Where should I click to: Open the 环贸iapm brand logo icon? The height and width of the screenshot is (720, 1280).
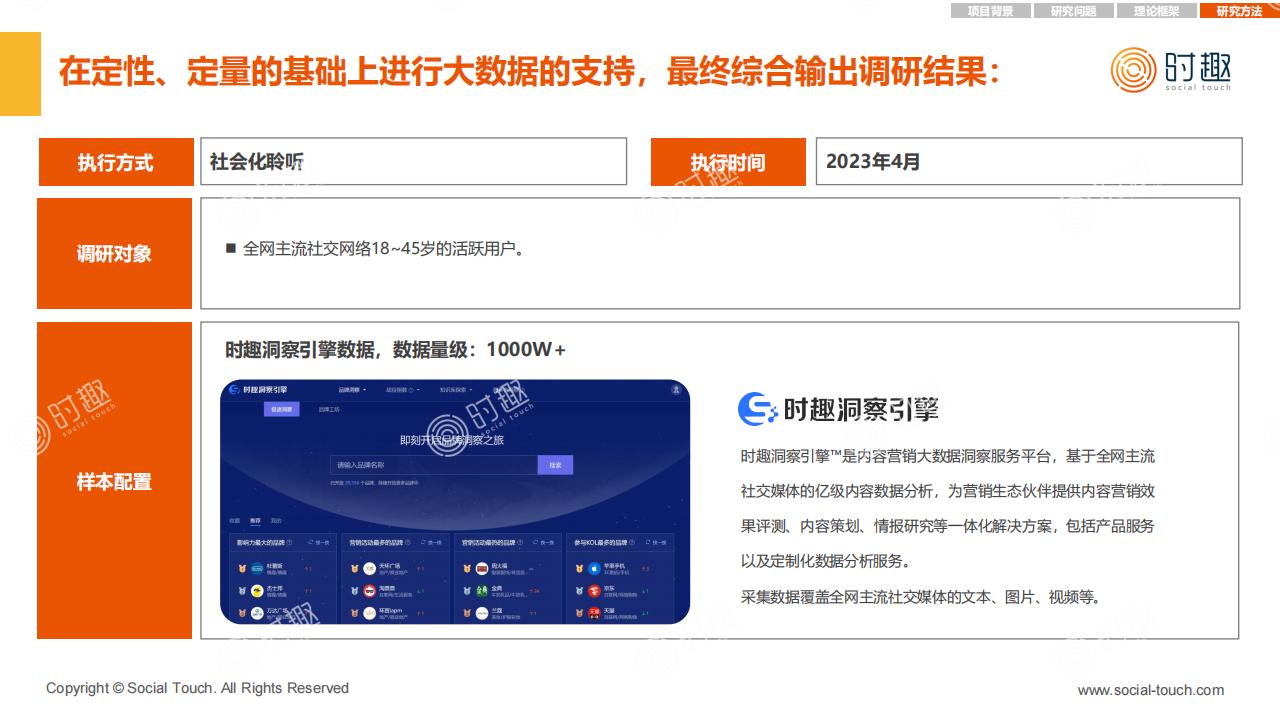pos(369,613)
